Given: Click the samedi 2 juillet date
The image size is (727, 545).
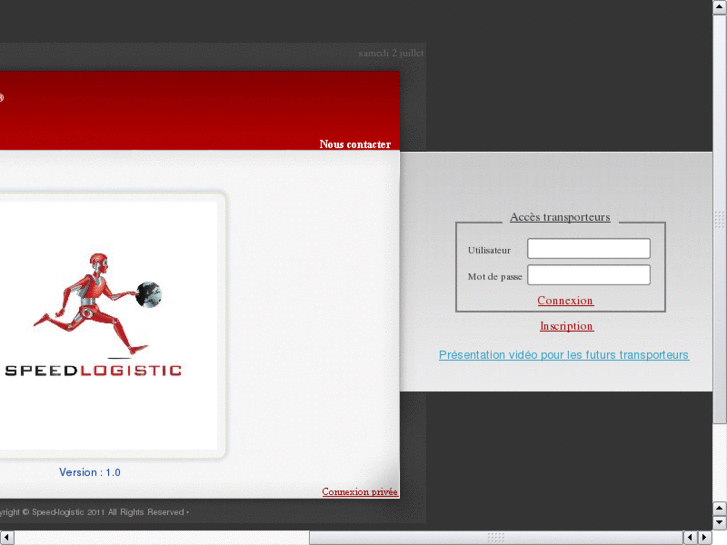Looking at the screenshot, I should tap(391, 53).
